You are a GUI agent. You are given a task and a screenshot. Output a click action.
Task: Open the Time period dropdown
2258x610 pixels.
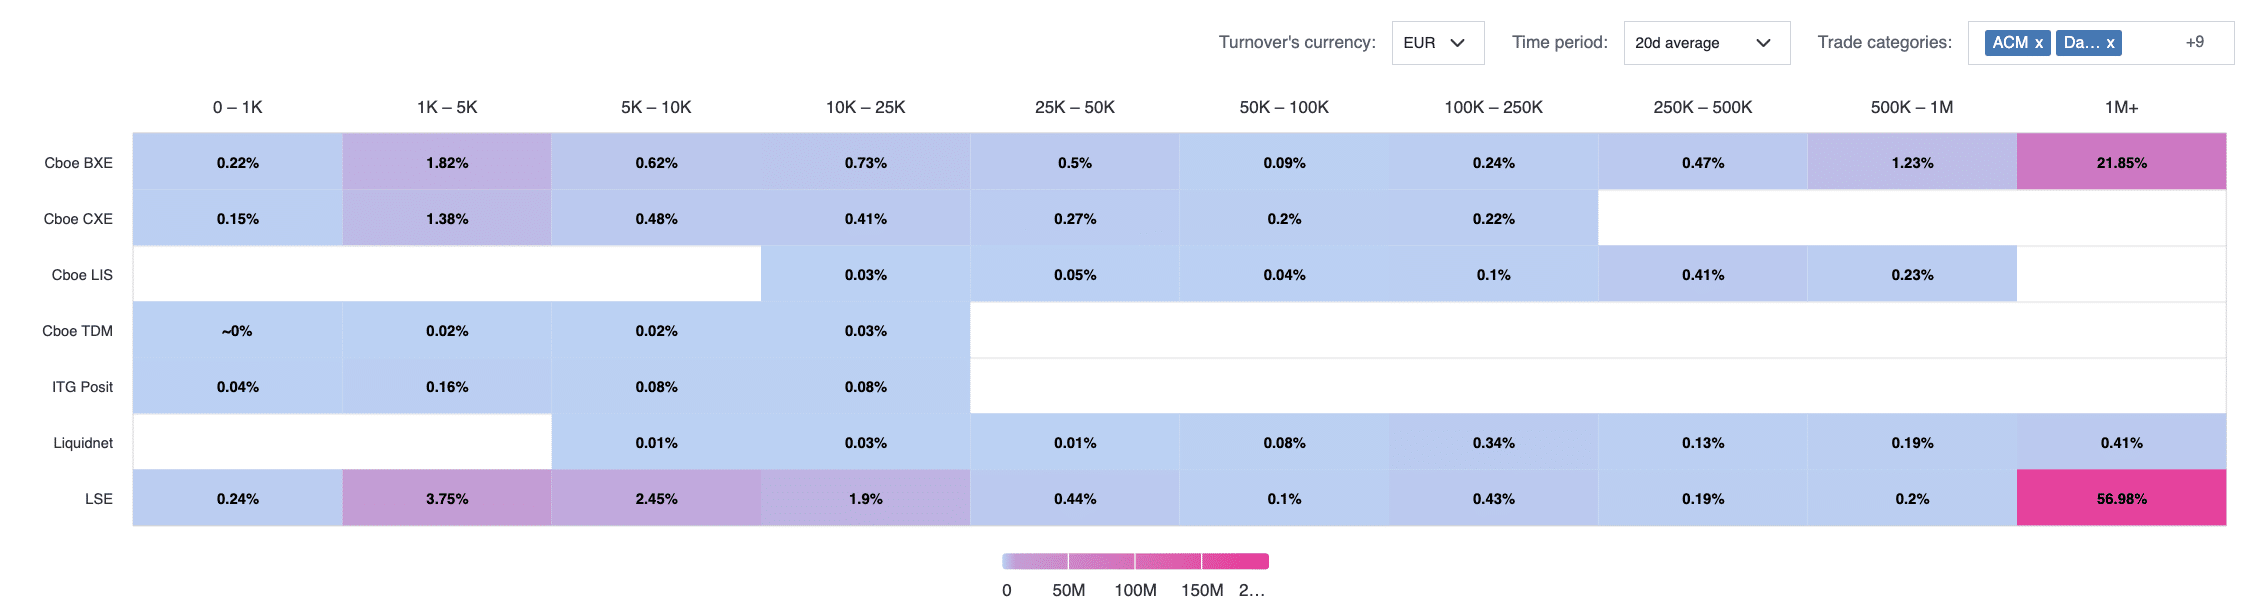[x=1706, y=43]
